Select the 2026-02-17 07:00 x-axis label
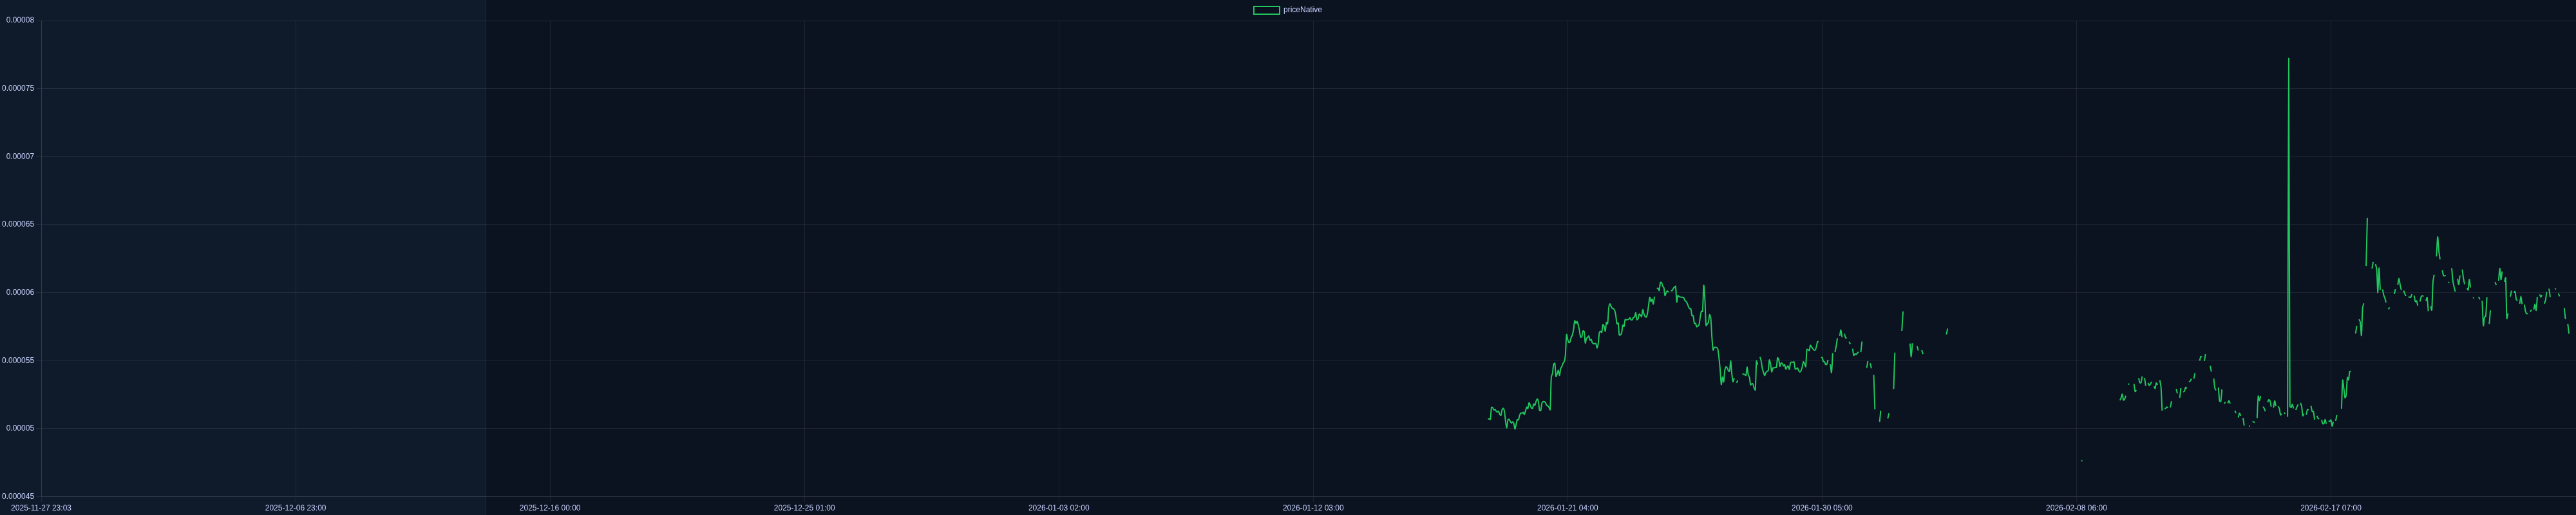2576x515 pixels. [2330, 508]
